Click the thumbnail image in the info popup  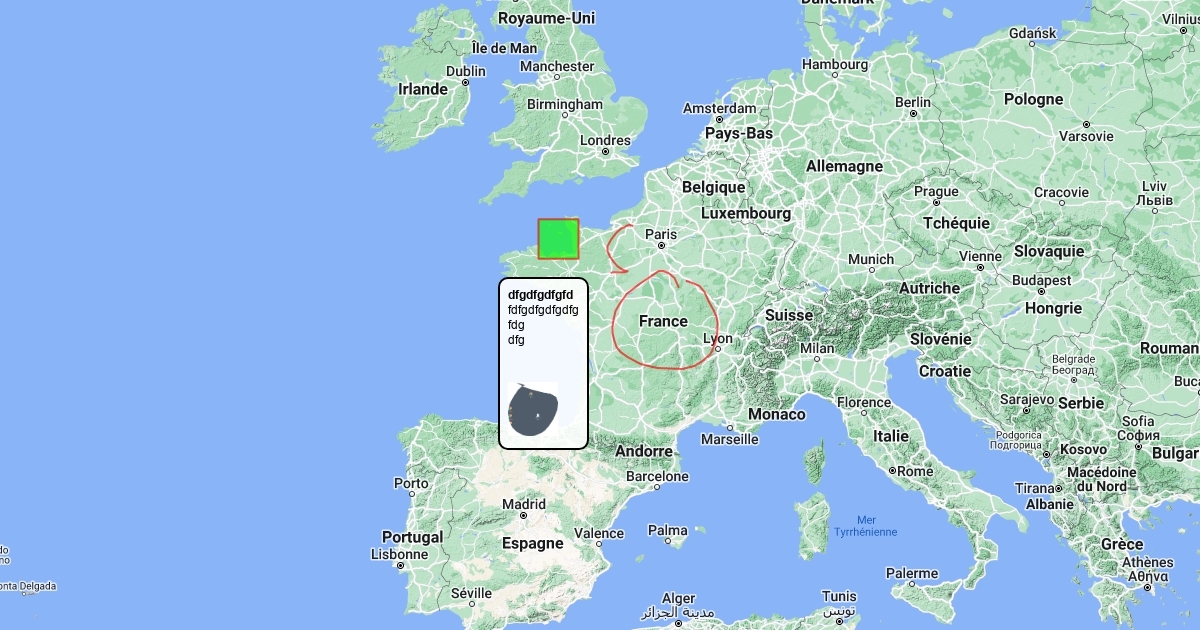point(533,409)
